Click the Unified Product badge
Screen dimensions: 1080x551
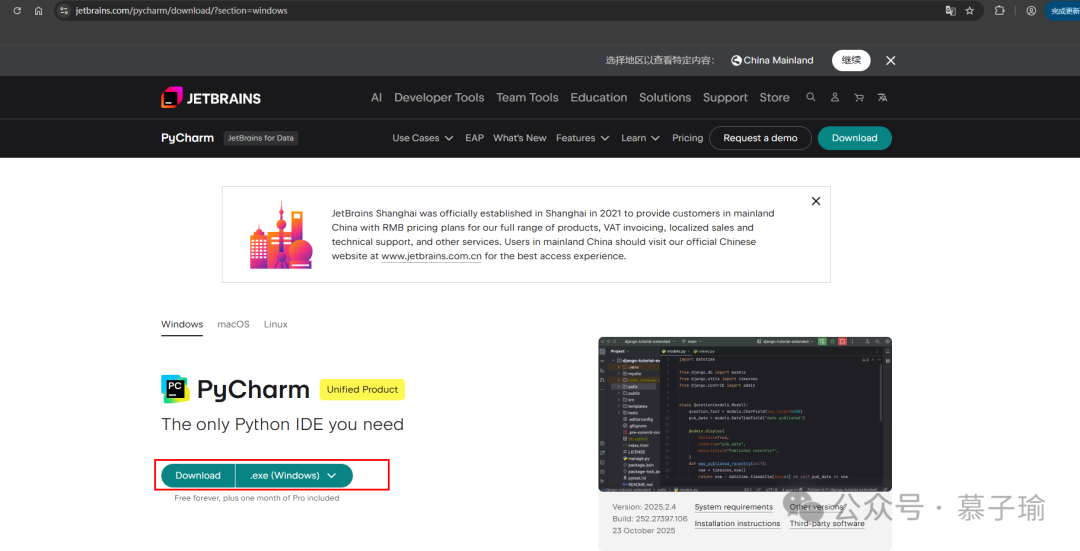point(362,389)
